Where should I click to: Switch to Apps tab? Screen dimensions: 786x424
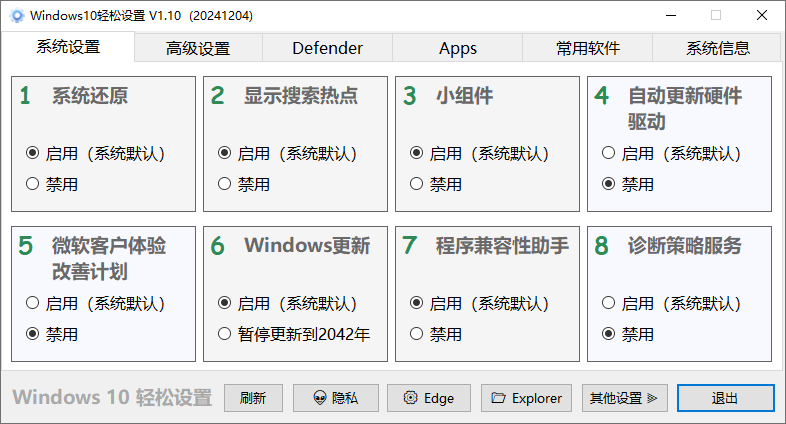458,48
